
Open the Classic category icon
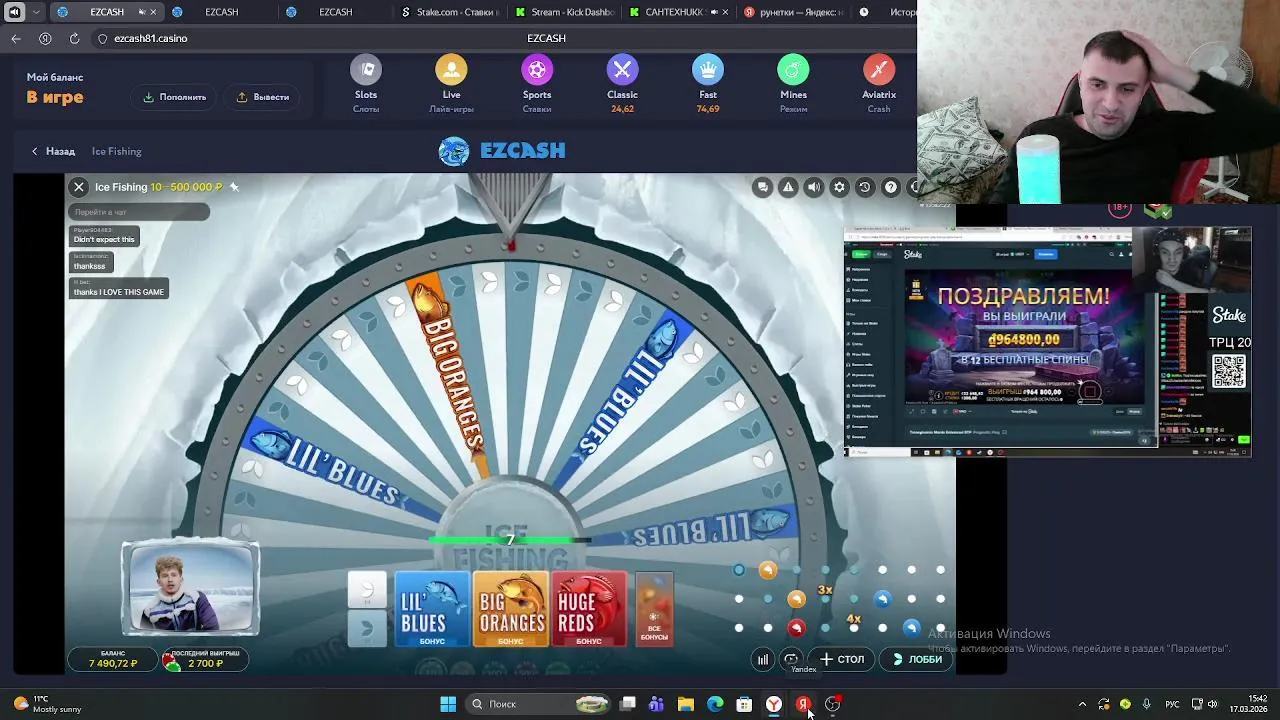pos(622,70)
